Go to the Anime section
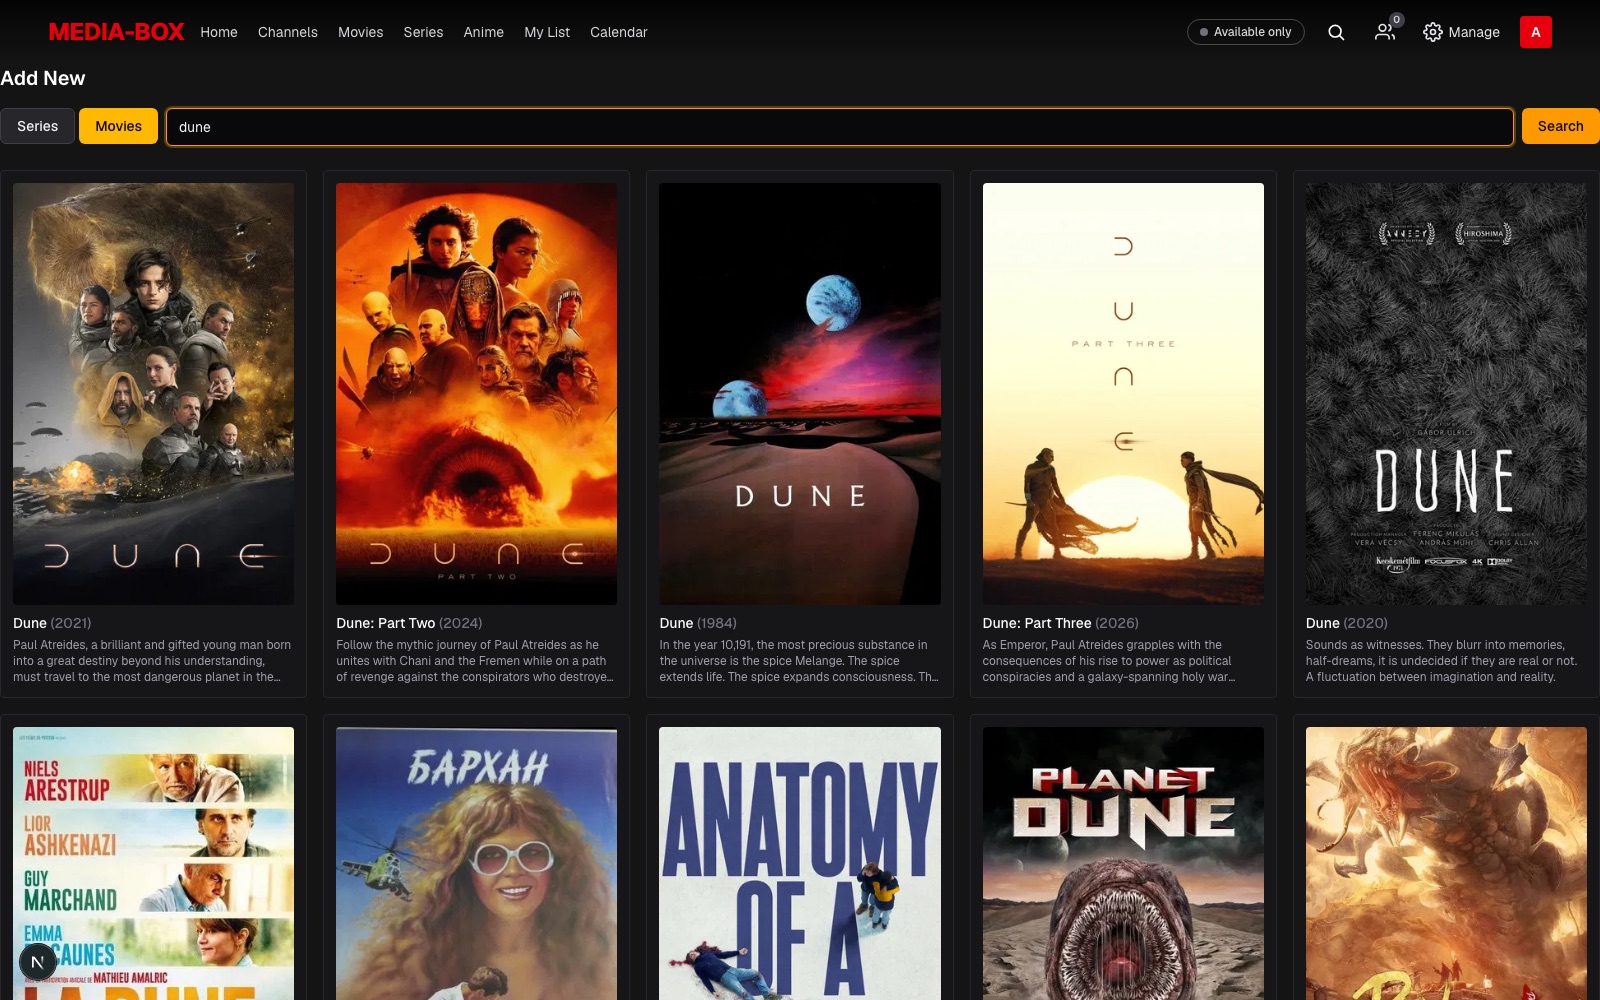Screen dimensions: 1600x1000 [x=484, y=32]
